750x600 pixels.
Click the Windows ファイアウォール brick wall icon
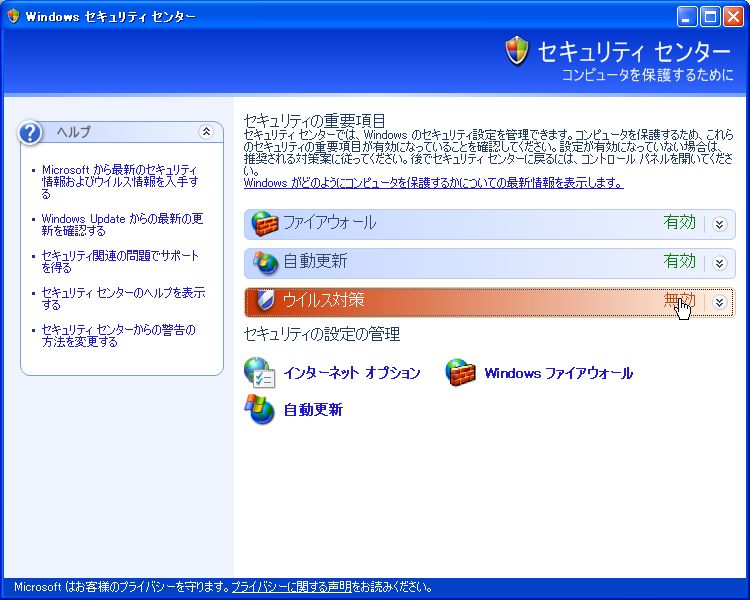point(460,372)
